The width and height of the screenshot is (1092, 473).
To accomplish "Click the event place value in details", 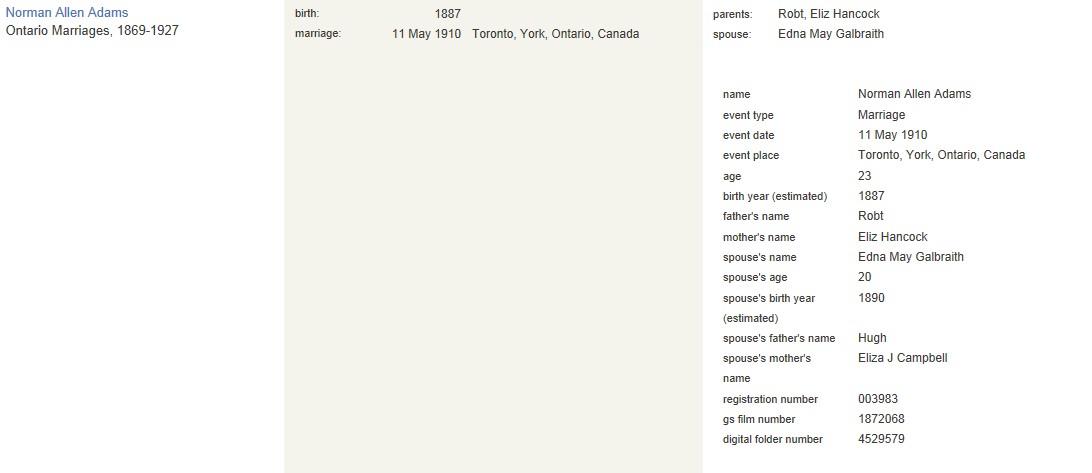I will point(942,155).
